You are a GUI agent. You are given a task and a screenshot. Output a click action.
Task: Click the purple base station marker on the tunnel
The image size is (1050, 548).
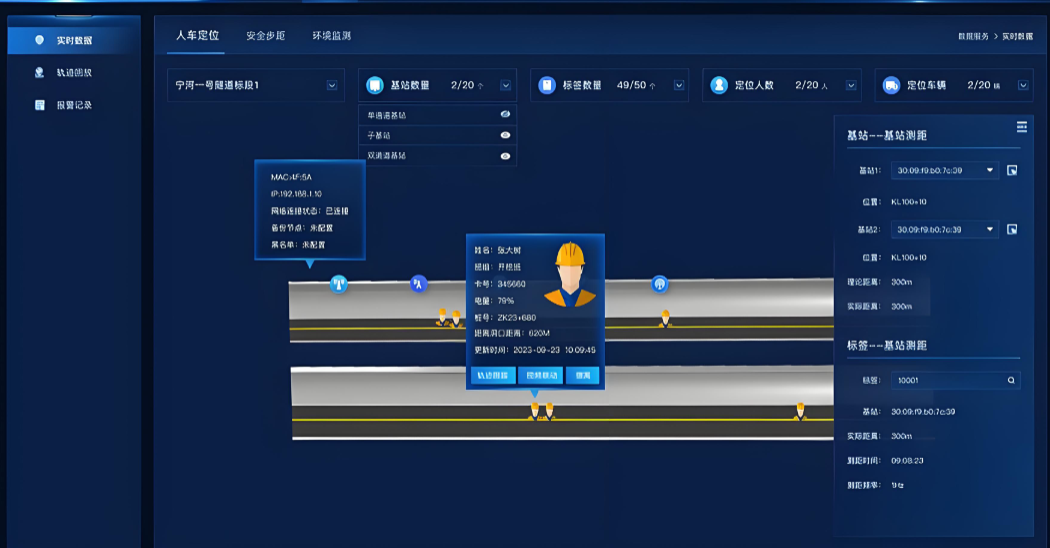point(418,284)
